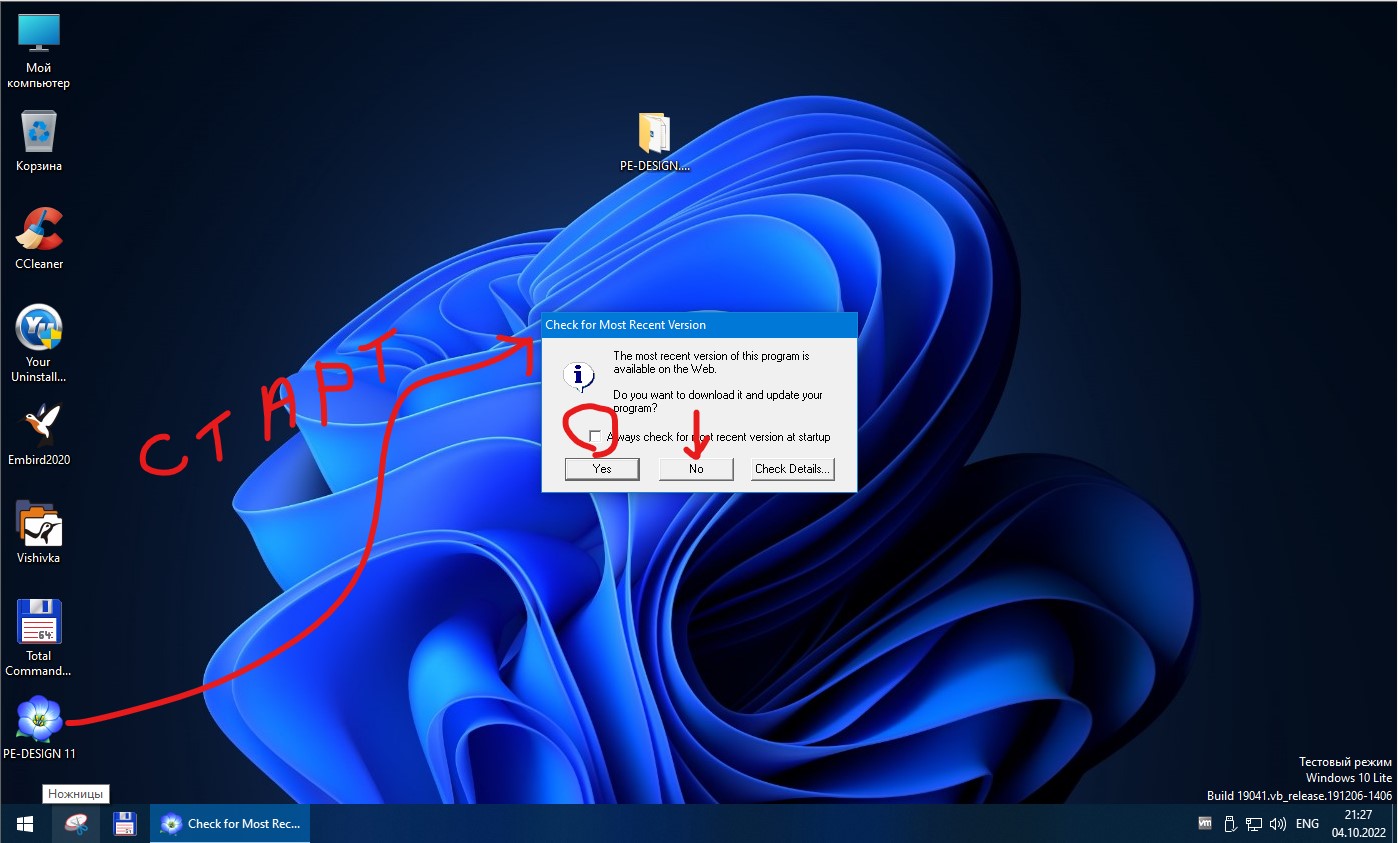
Task: Click No to skip the update
Action: [696, 469]
